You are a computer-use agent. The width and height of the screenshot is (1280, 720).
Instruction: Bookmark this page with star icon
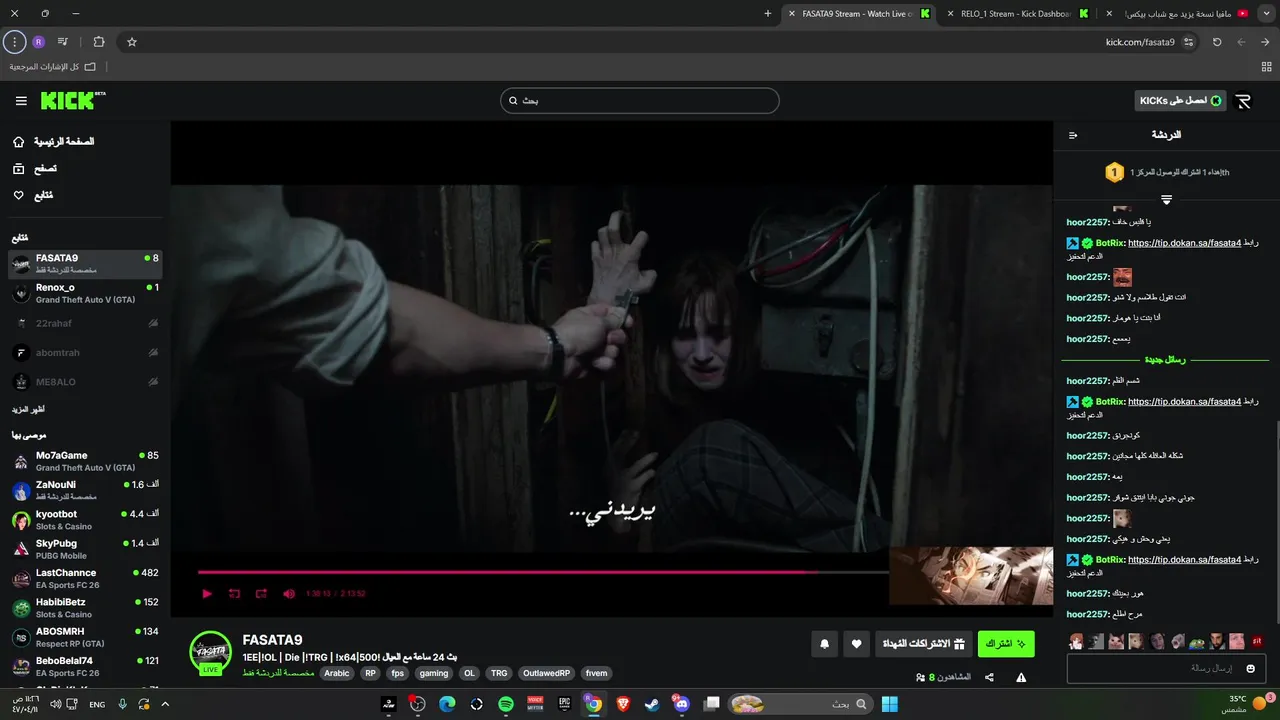point(131,42)
